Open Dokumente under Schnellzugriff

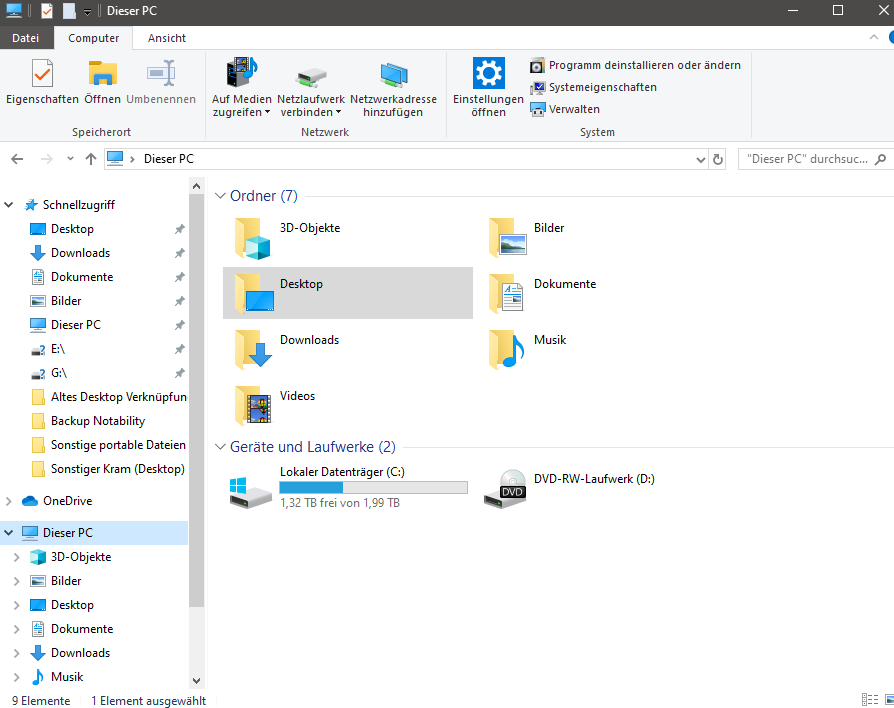point(82,277)
